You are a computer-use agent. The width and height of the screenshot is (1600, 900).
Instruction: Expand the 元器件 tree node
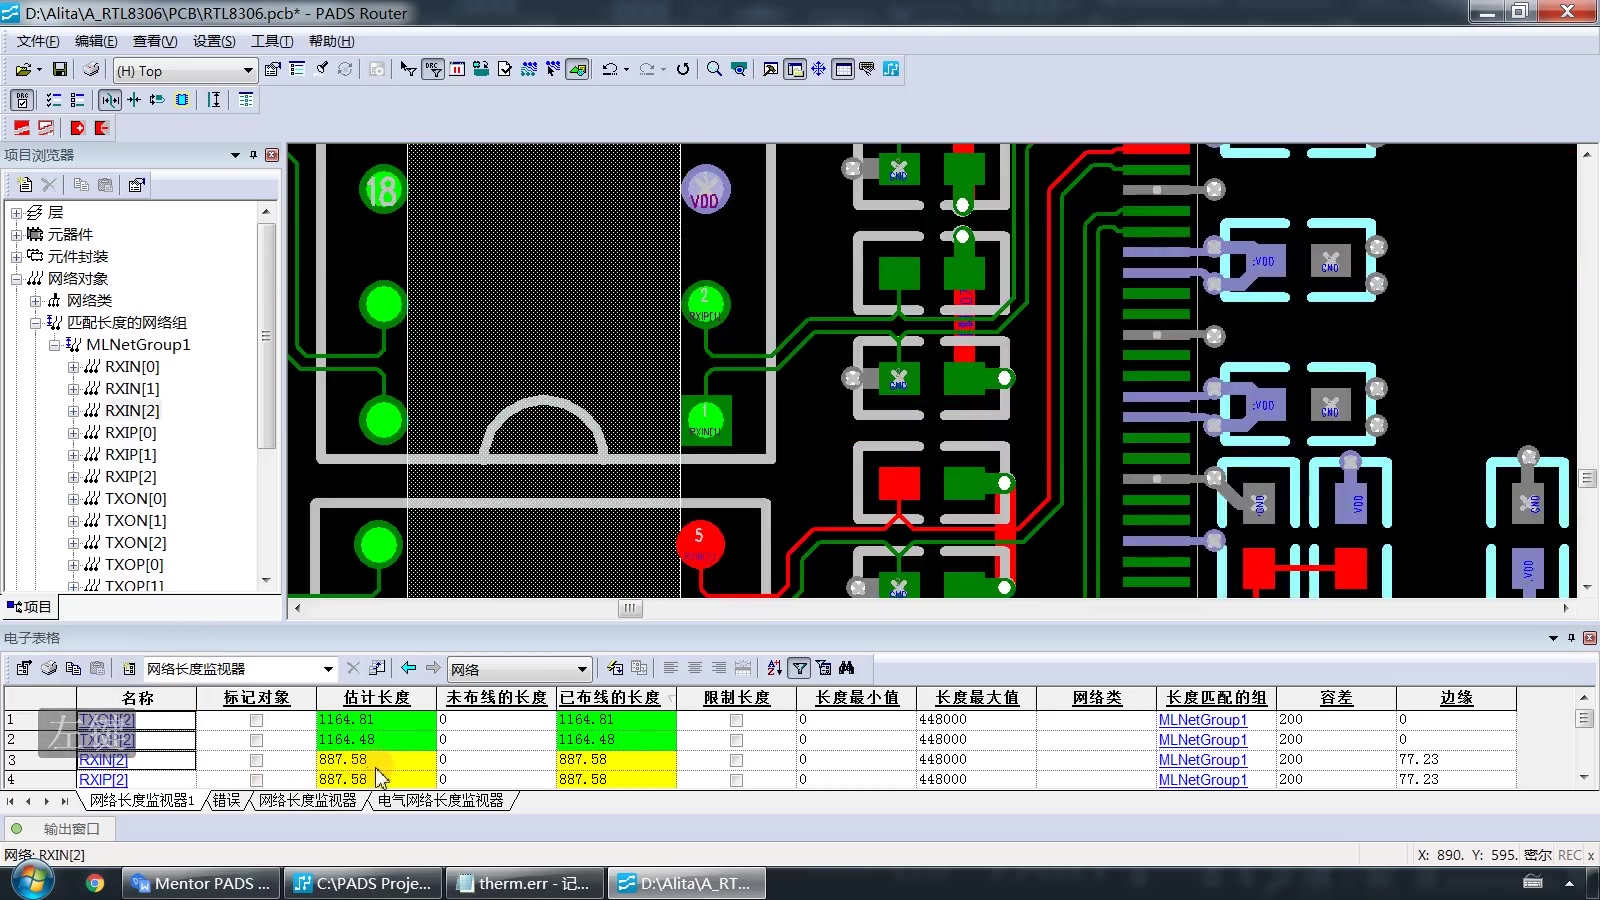click(16, 235)
